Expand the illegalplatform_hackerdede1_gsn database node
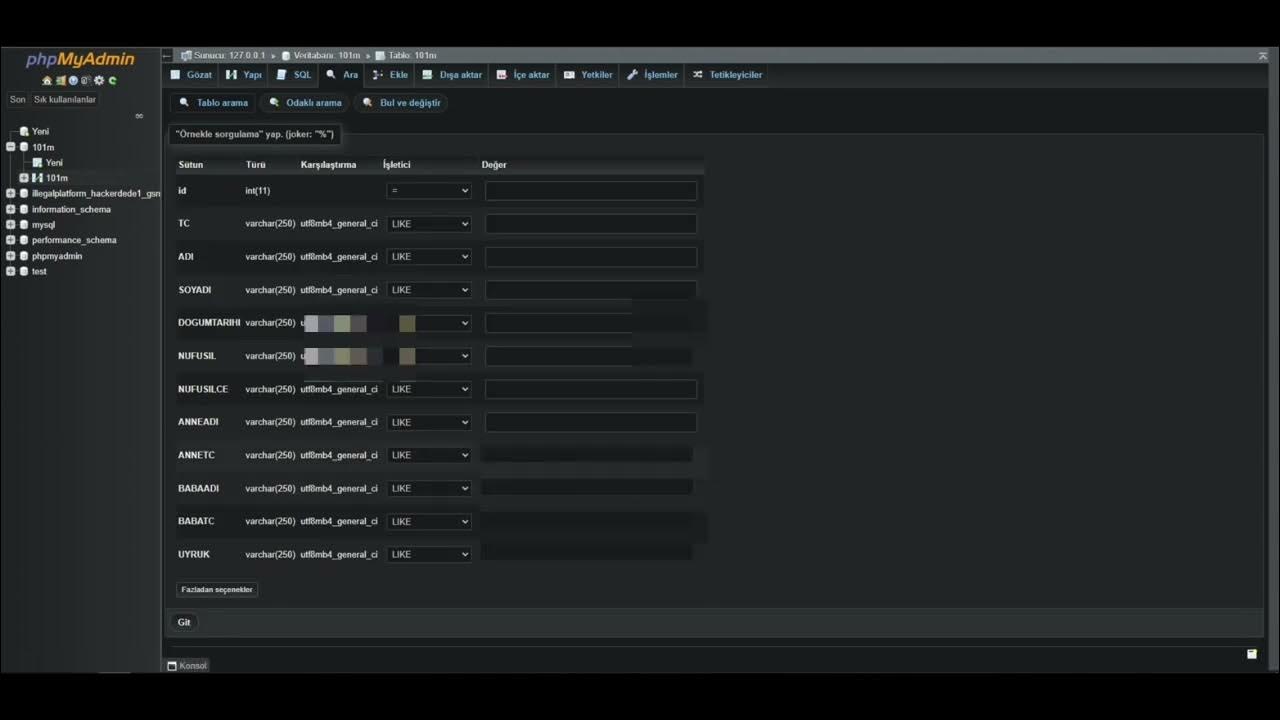The width and height of the screenshot is (1280, 720). point(11,193)
